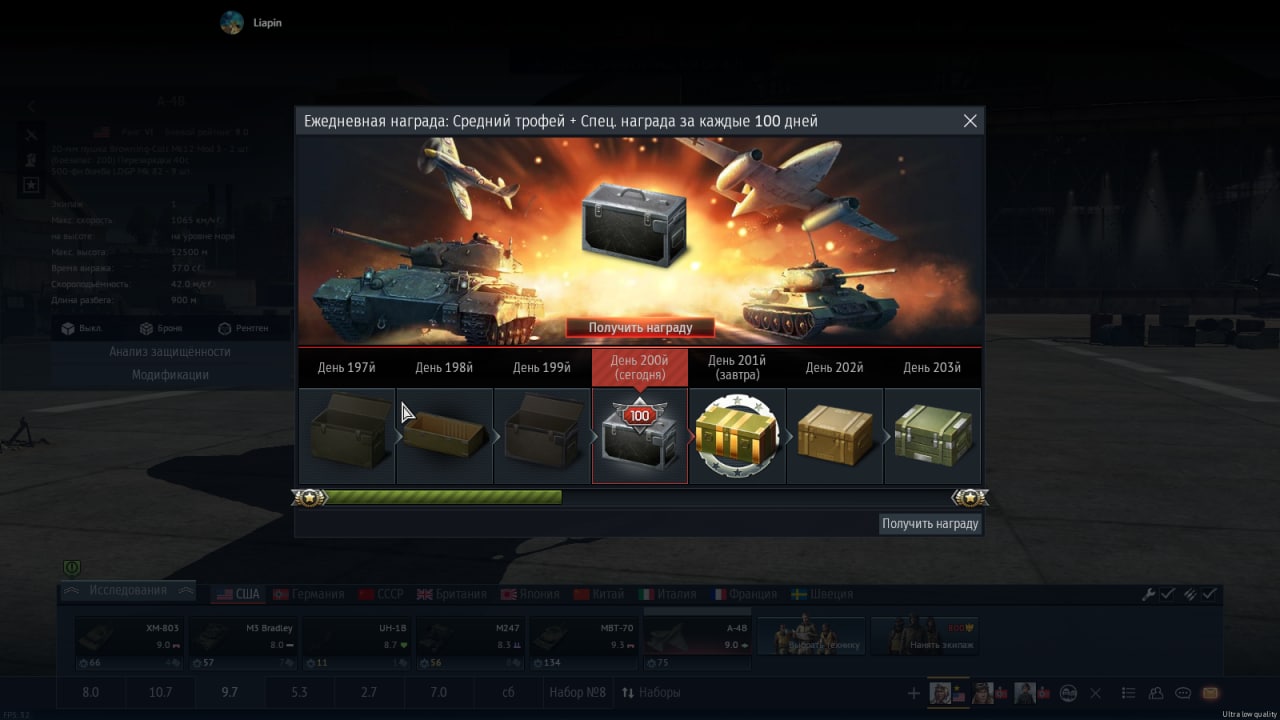
Task: Open the Liapin player profile avatar
Action: tap(232, 23)
